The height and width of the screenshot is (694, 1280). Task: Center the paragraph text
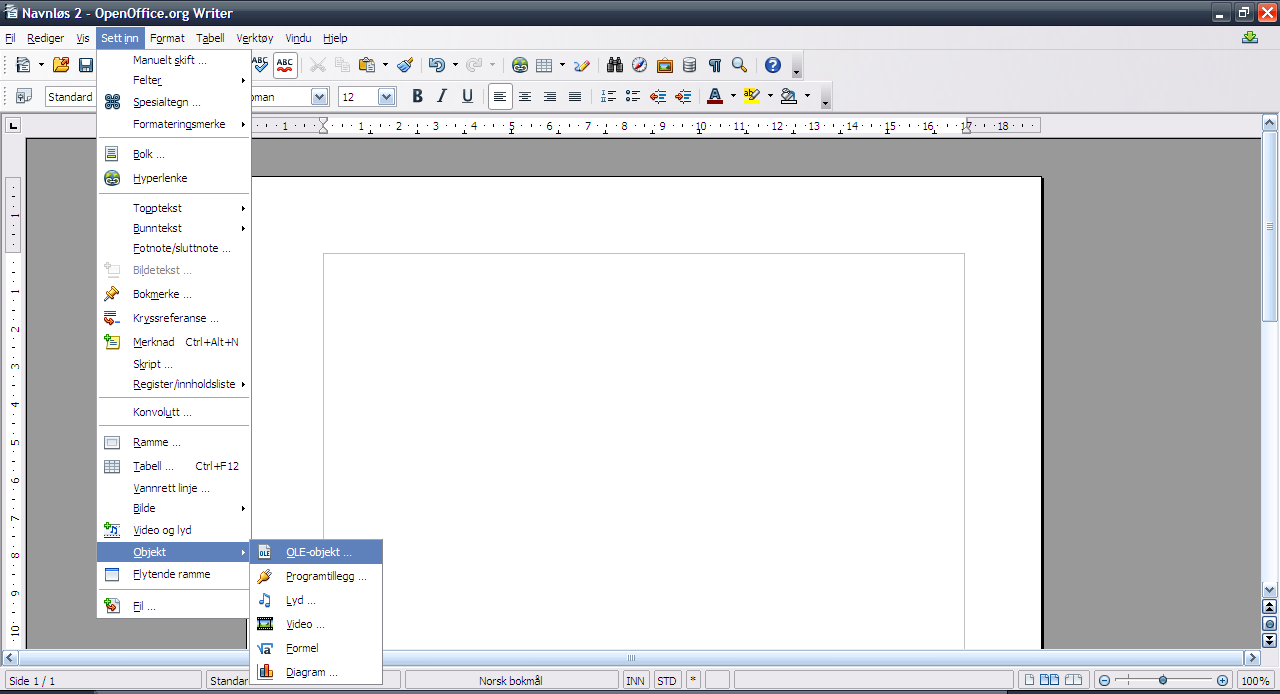coord(525,96)
